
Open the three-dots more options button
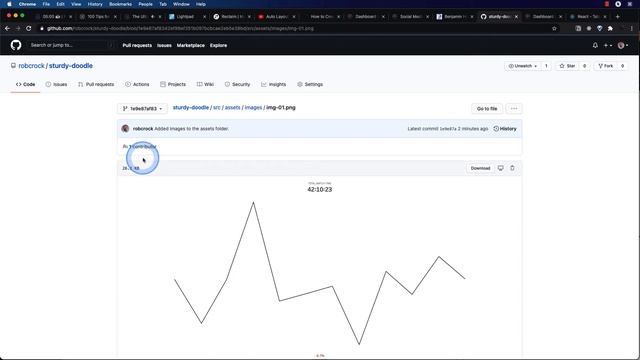514,109
